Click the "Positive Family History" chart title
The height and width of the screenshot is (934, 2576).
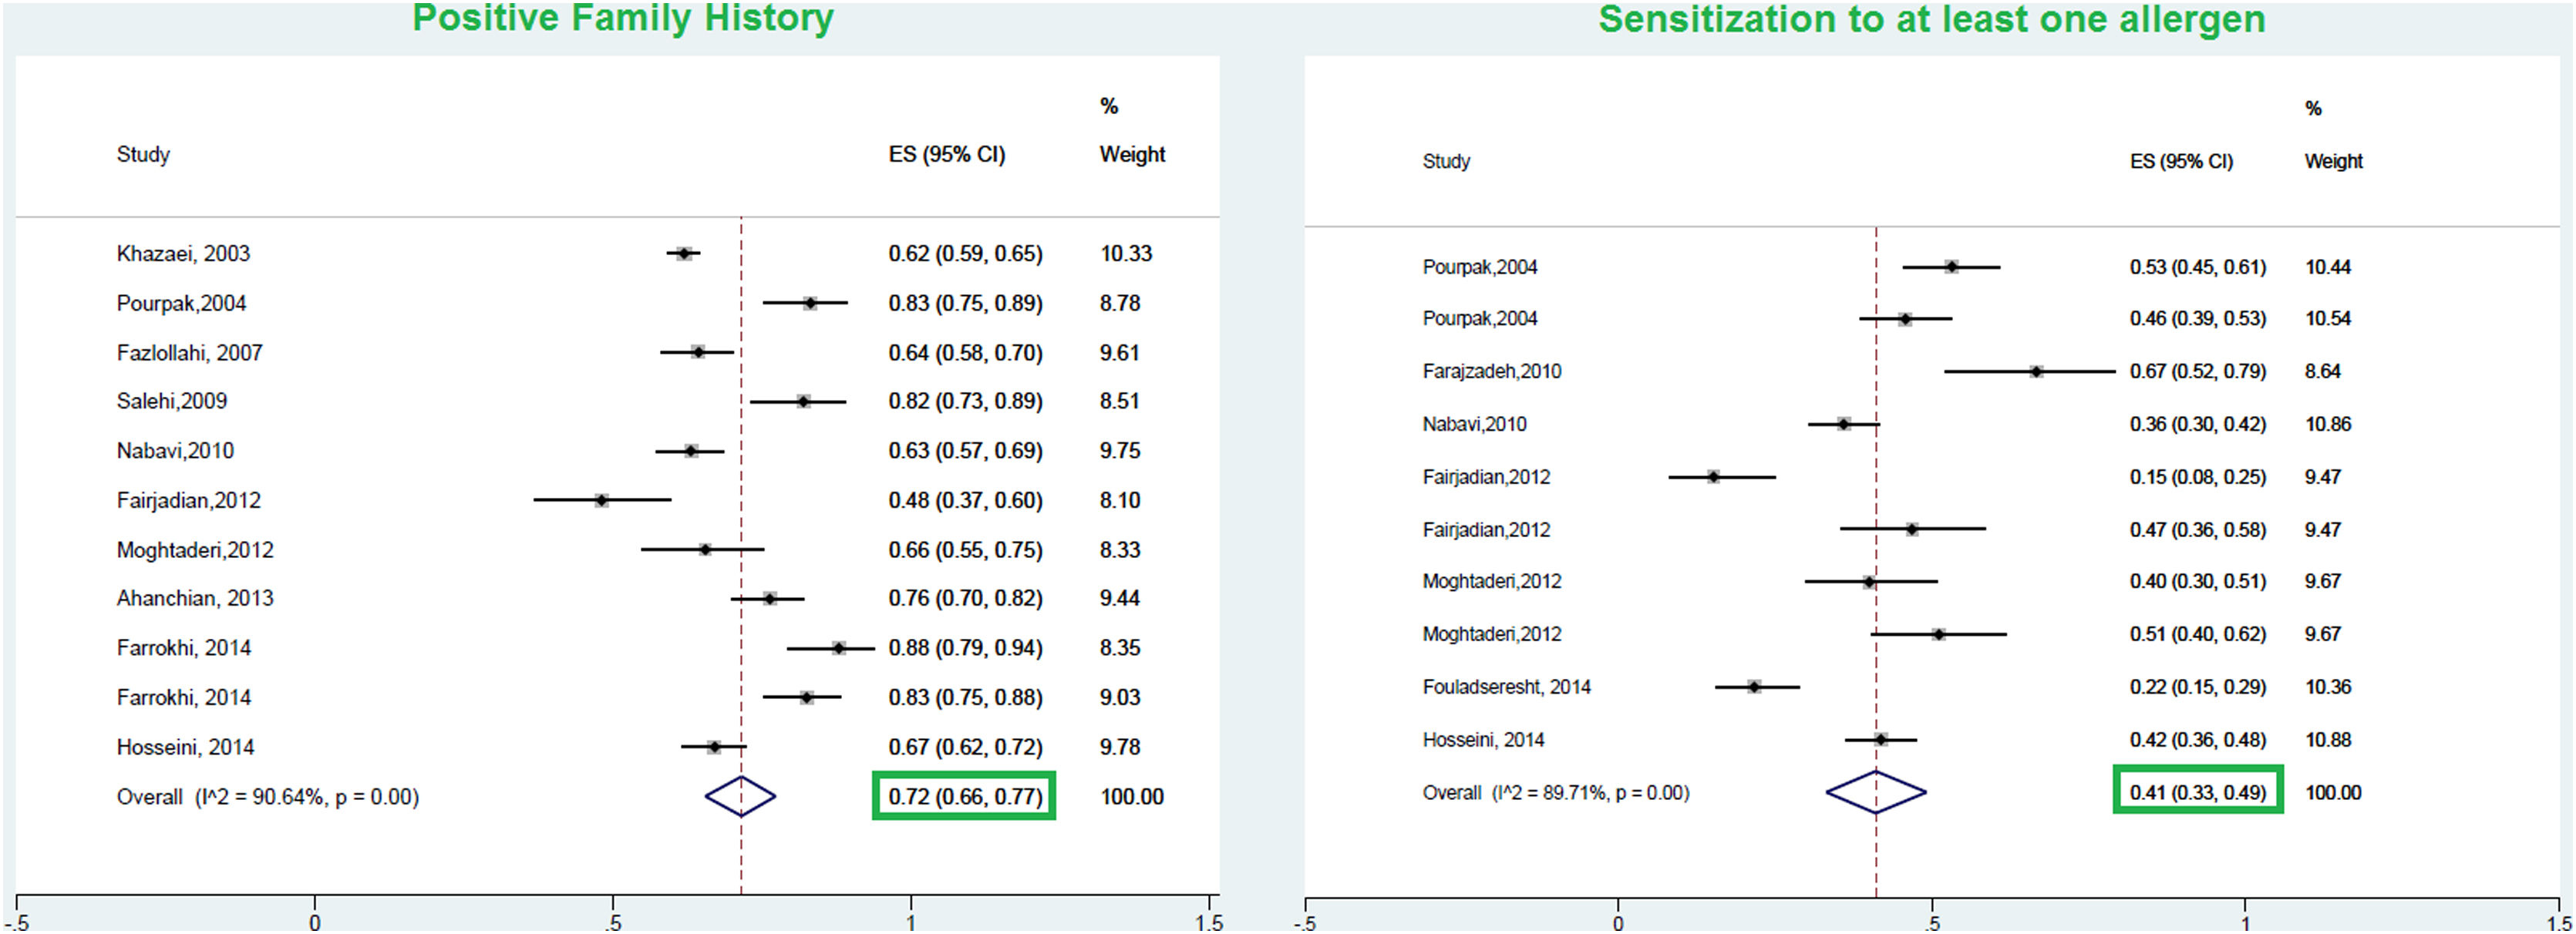tap(622, 18)
